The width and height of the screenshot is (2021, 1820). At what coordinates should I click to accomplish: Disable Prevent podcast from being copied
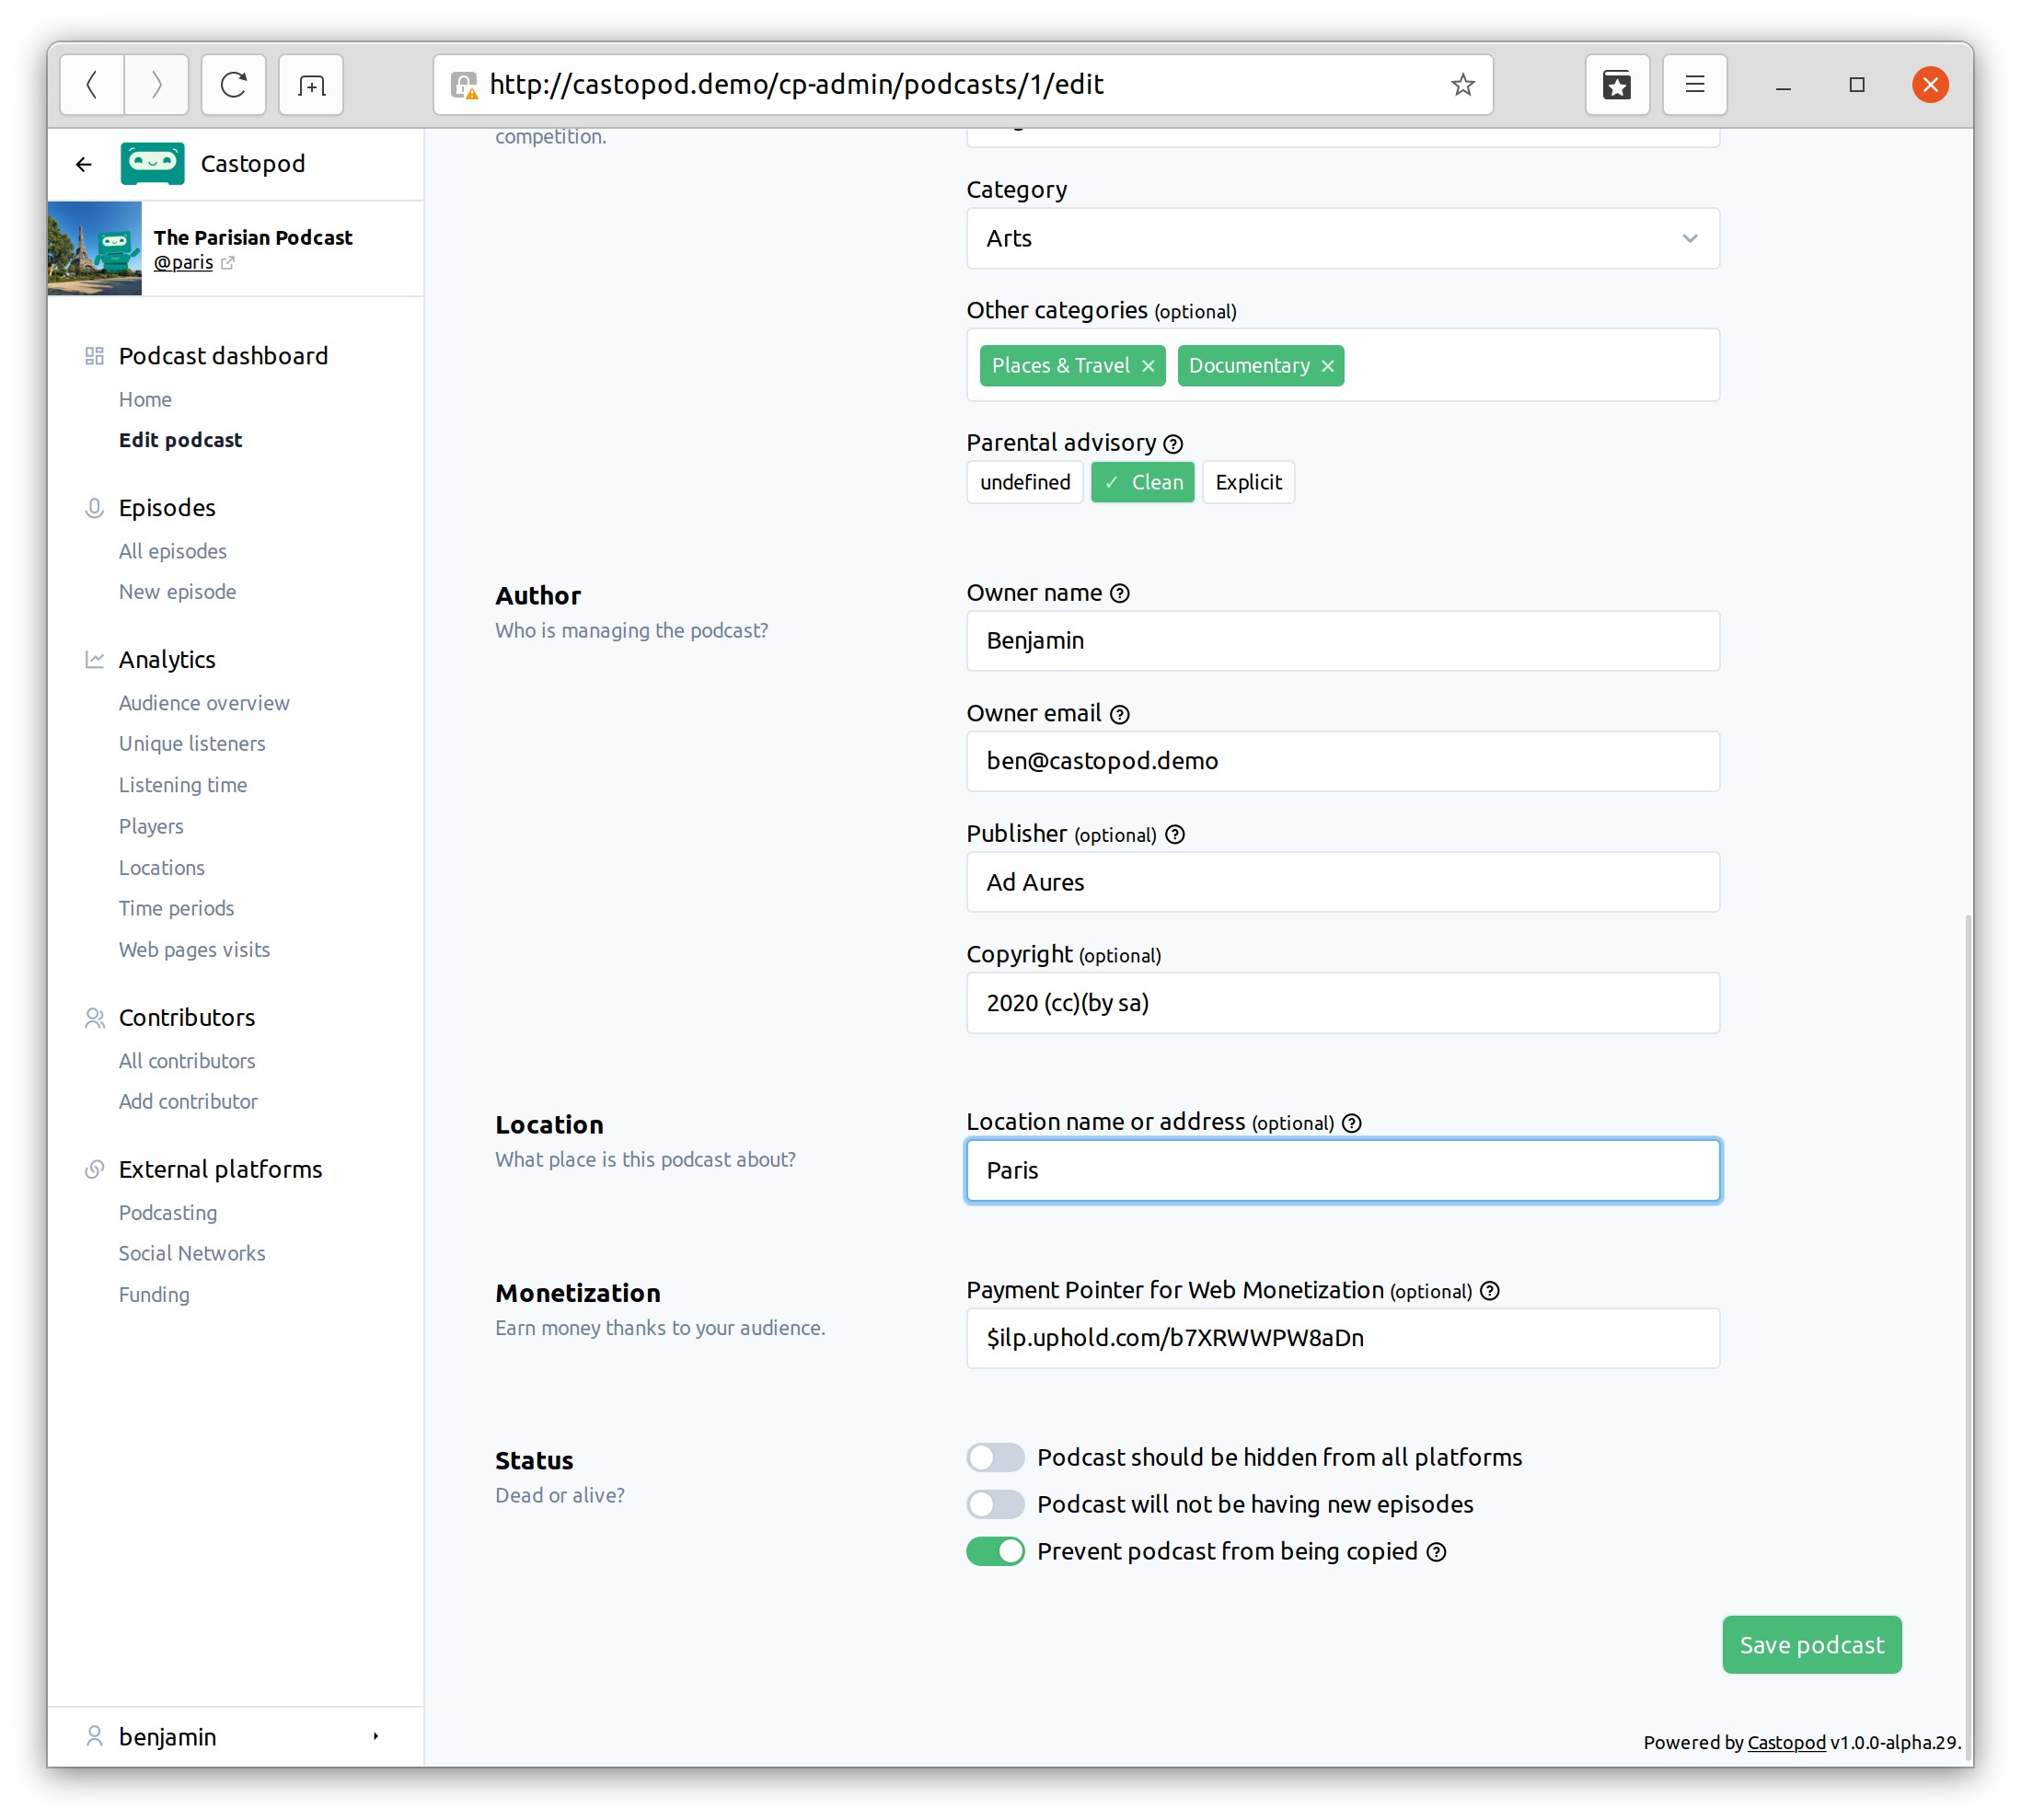997,1551
